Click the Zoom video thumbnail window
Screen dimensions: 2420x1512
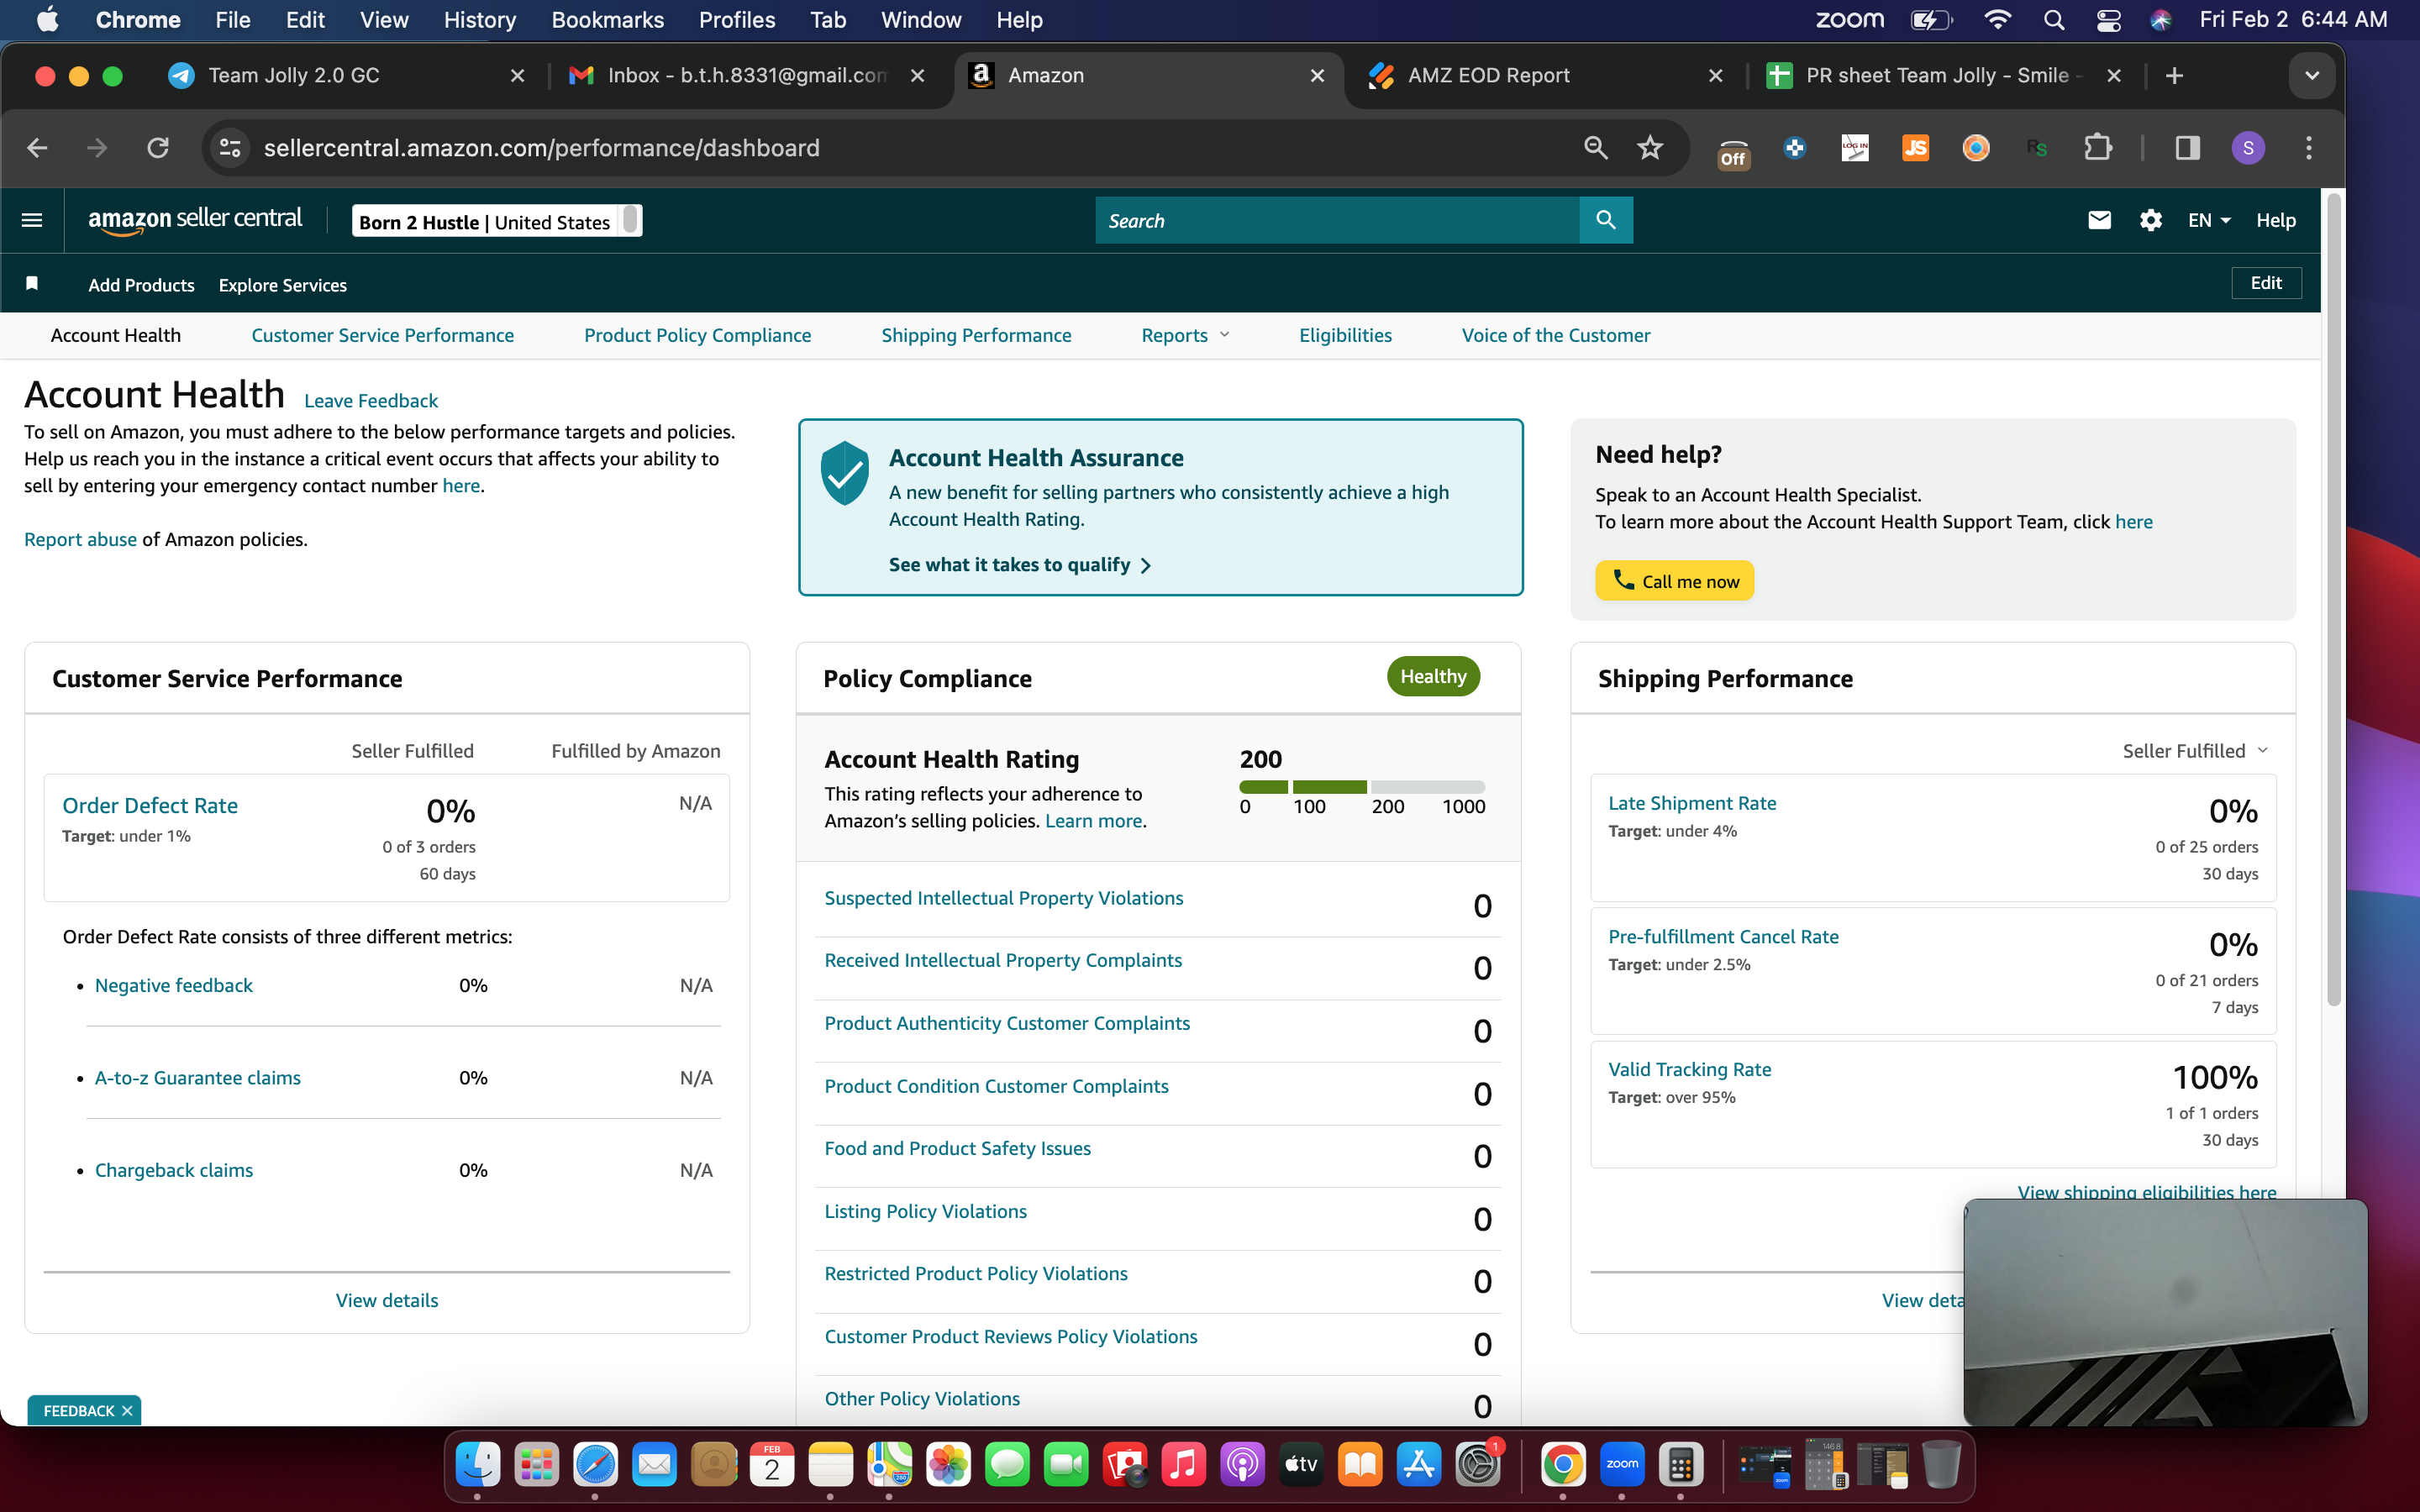pyautogui.click(x=2166, y=1312)
